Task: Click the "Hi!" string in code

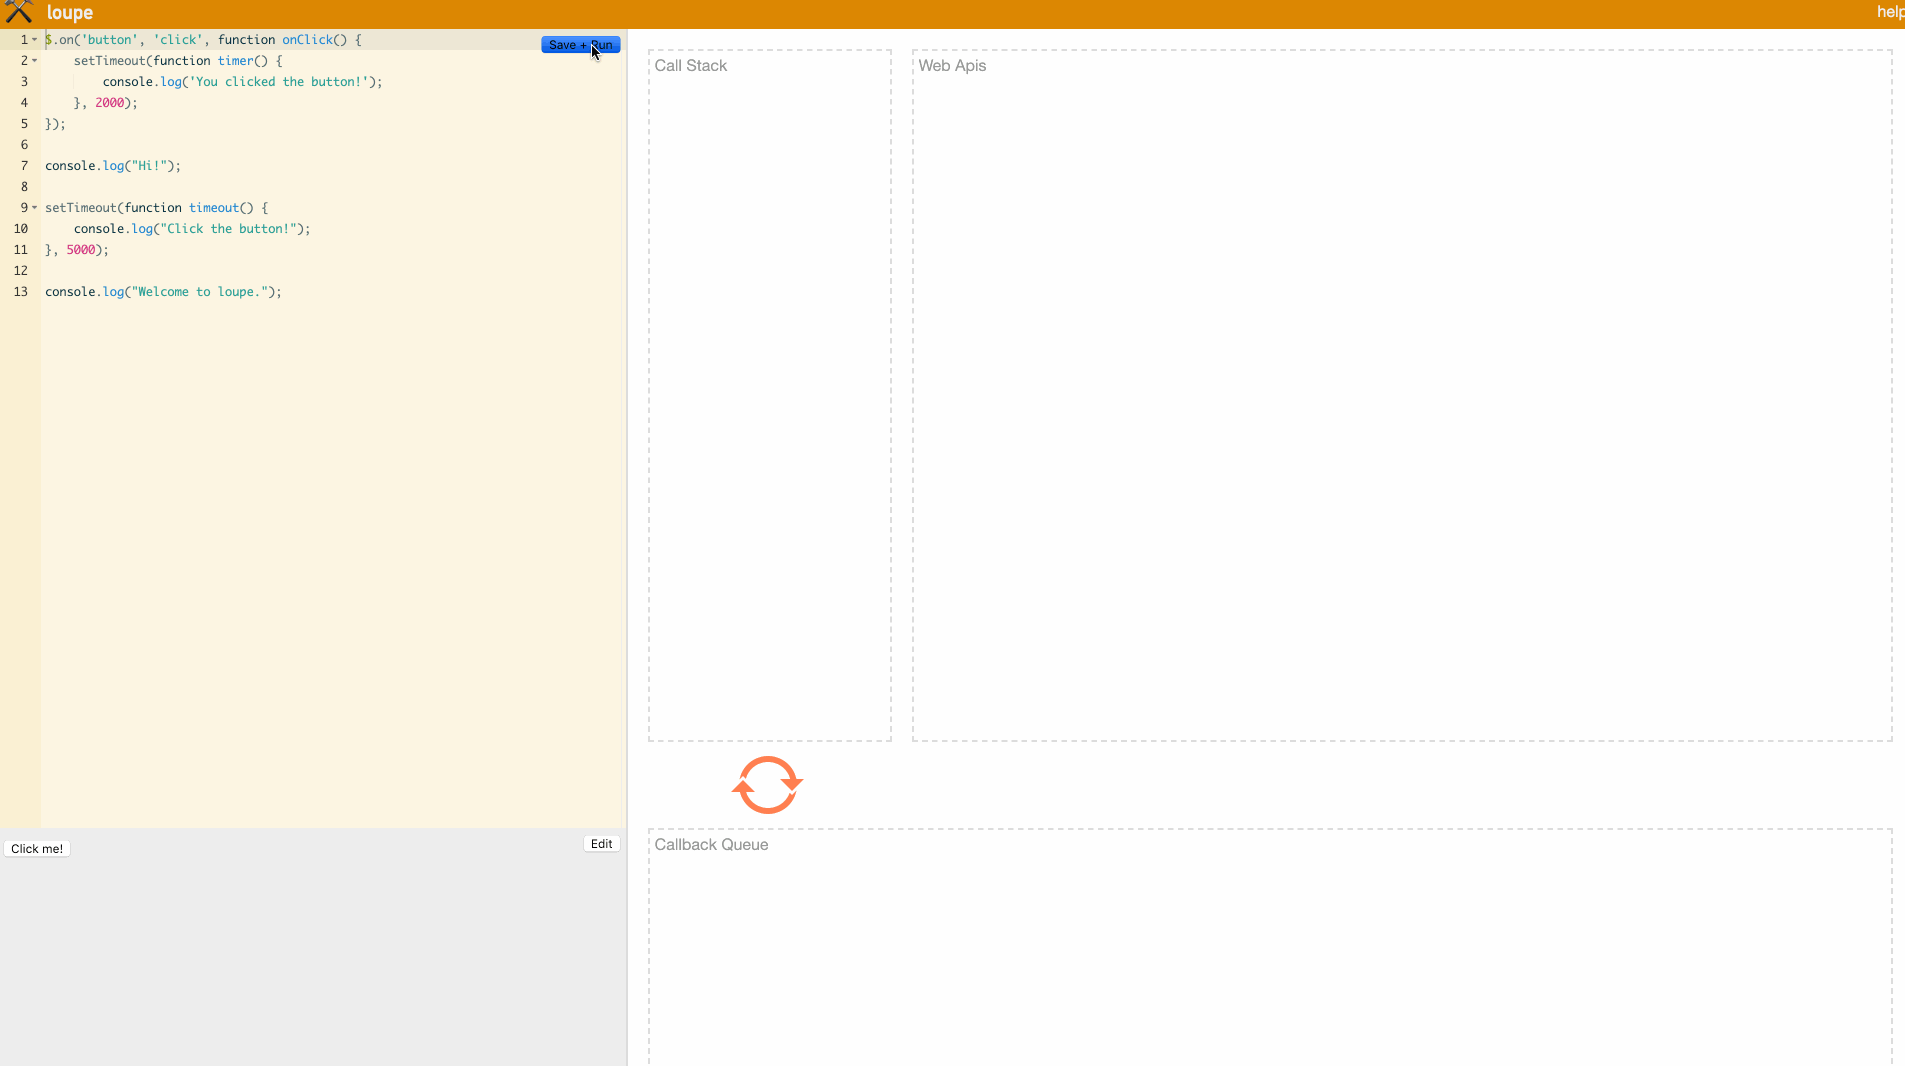Action: [149, 166]
